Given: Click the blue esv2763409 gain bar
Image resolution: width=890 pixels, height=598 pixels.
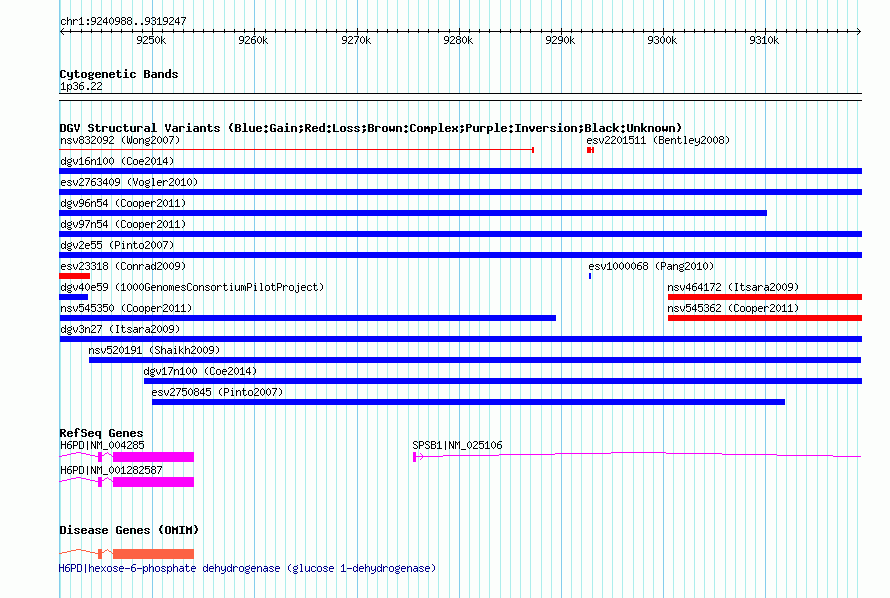Looking at the screenshot, I should [x=461, y=192].
